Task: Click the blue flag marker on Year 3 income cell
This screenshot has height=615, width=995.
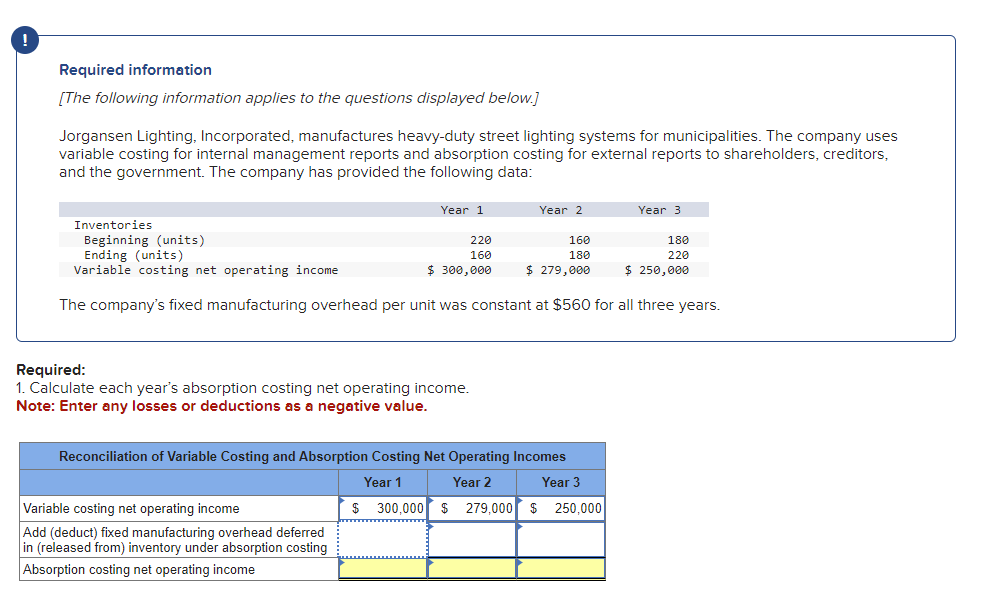Action: (x=519, y=502)
